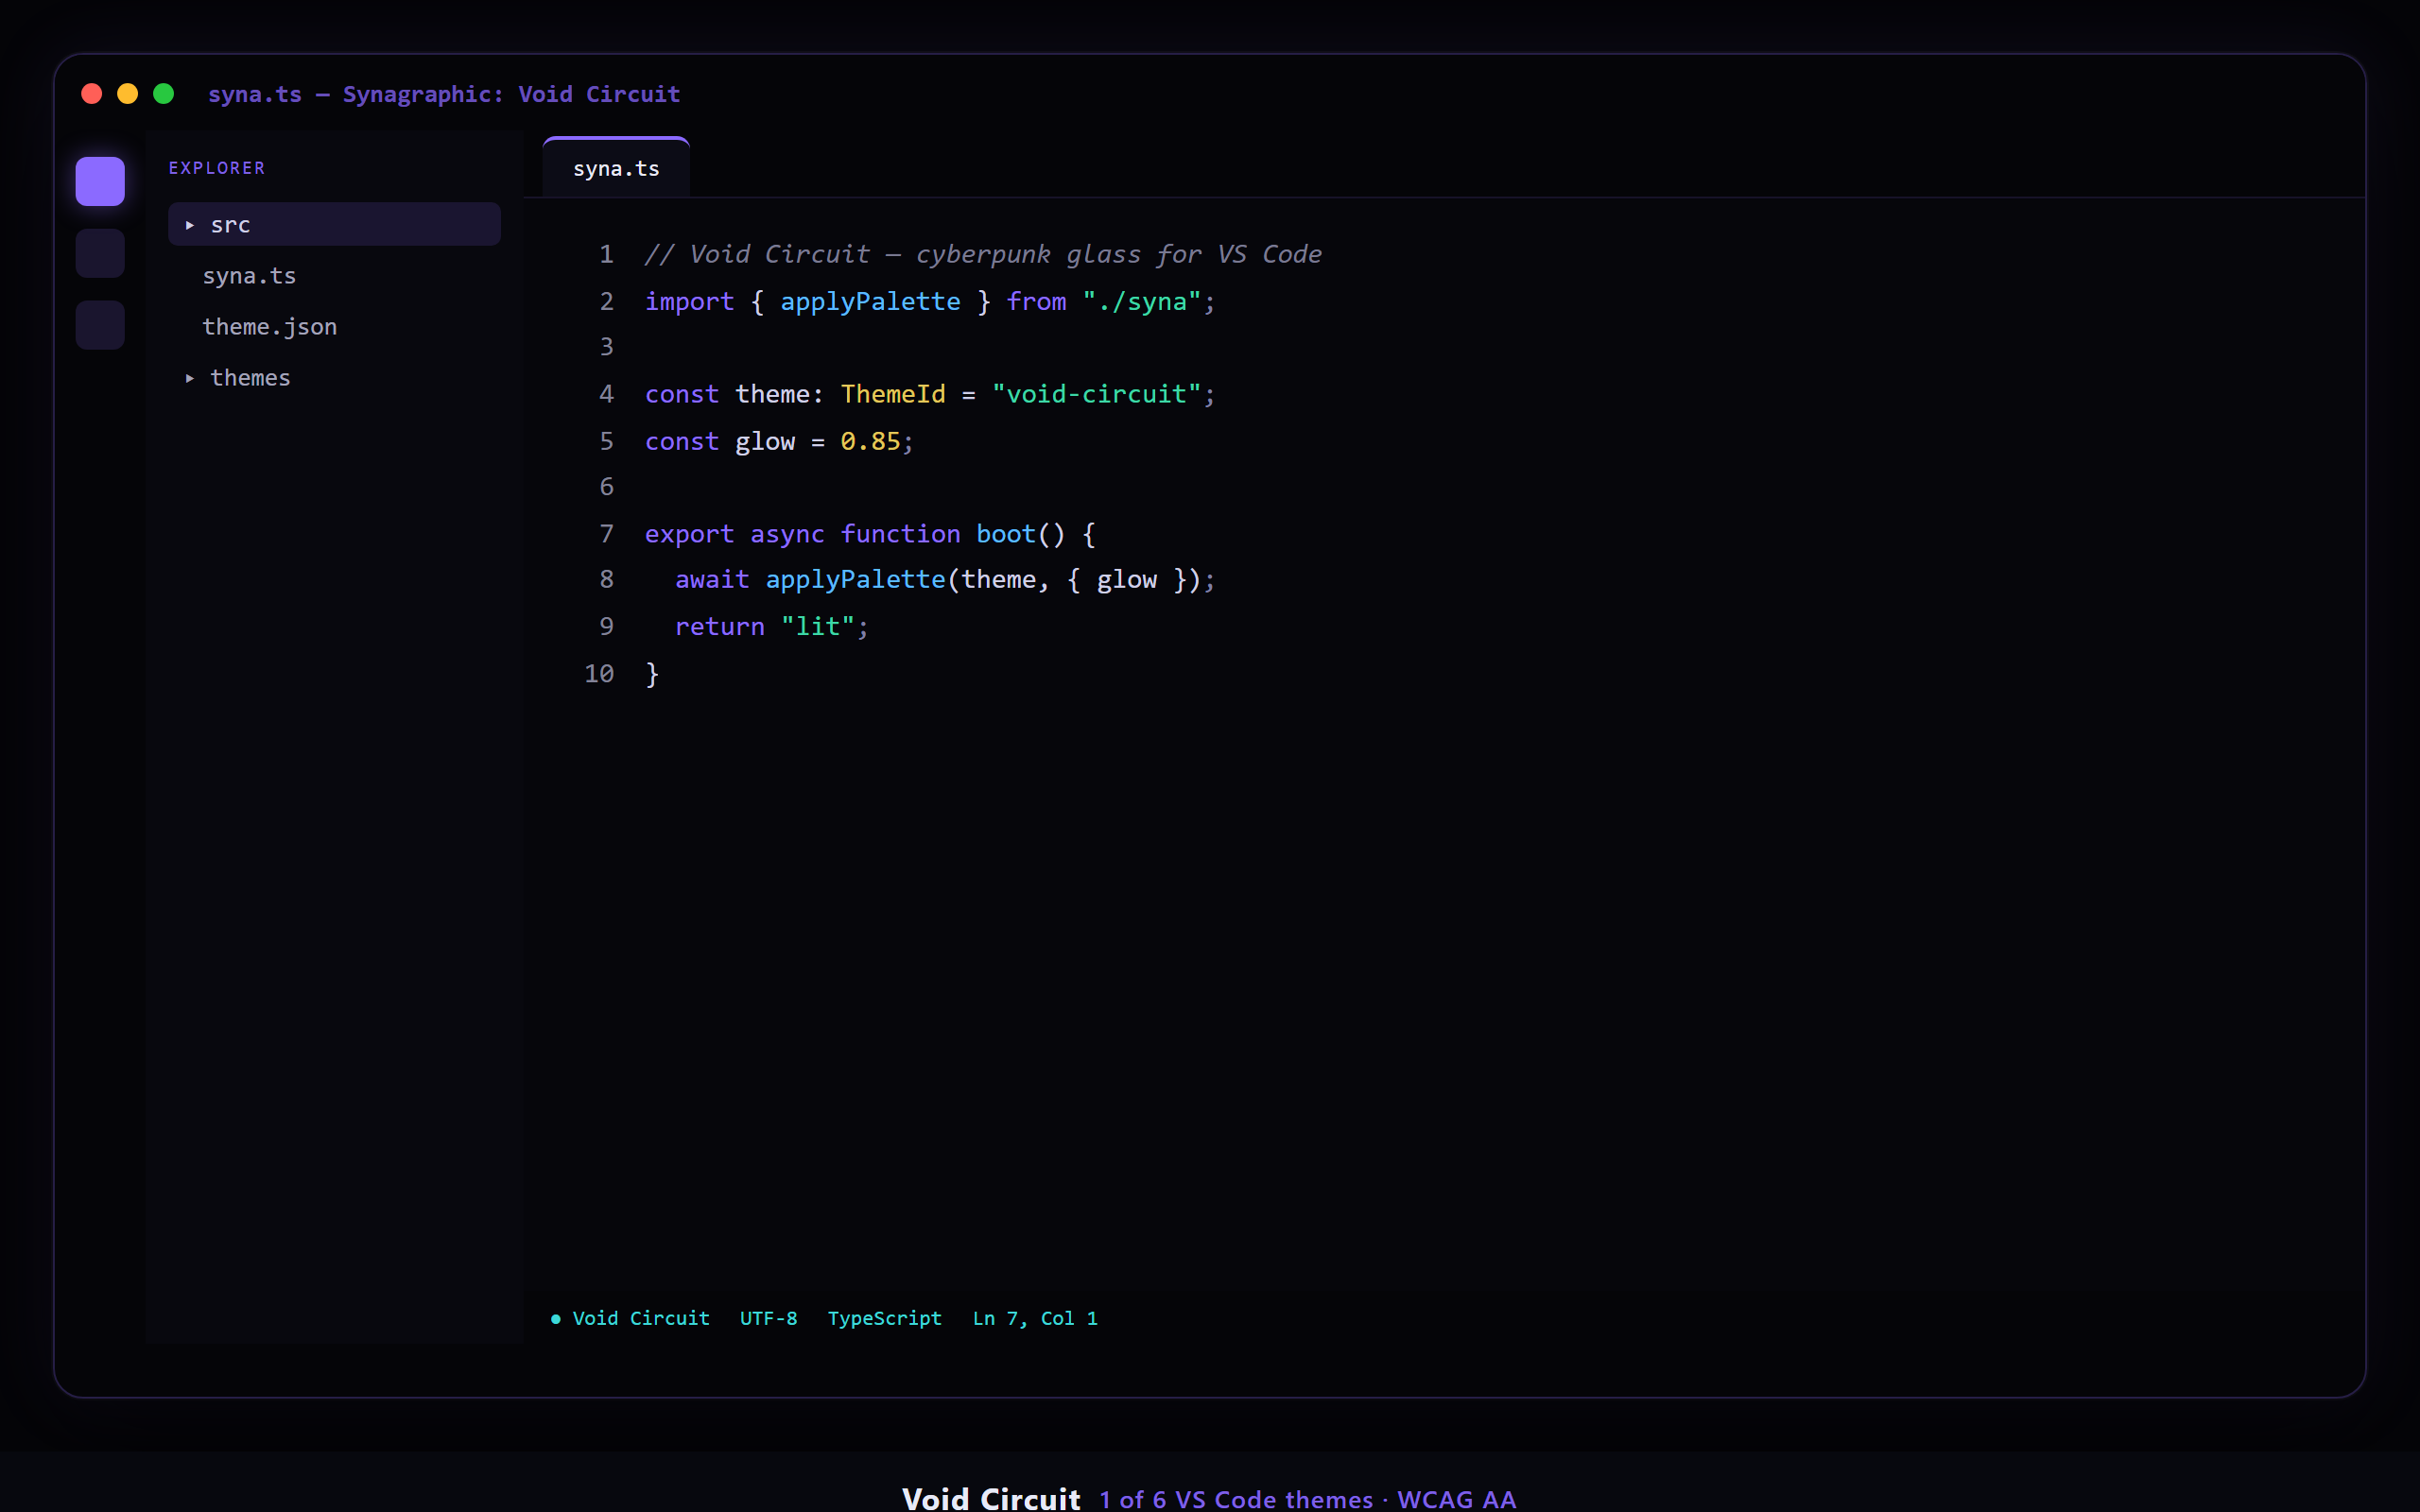Select the highlighted purple activity bar icon

[100, 181]
